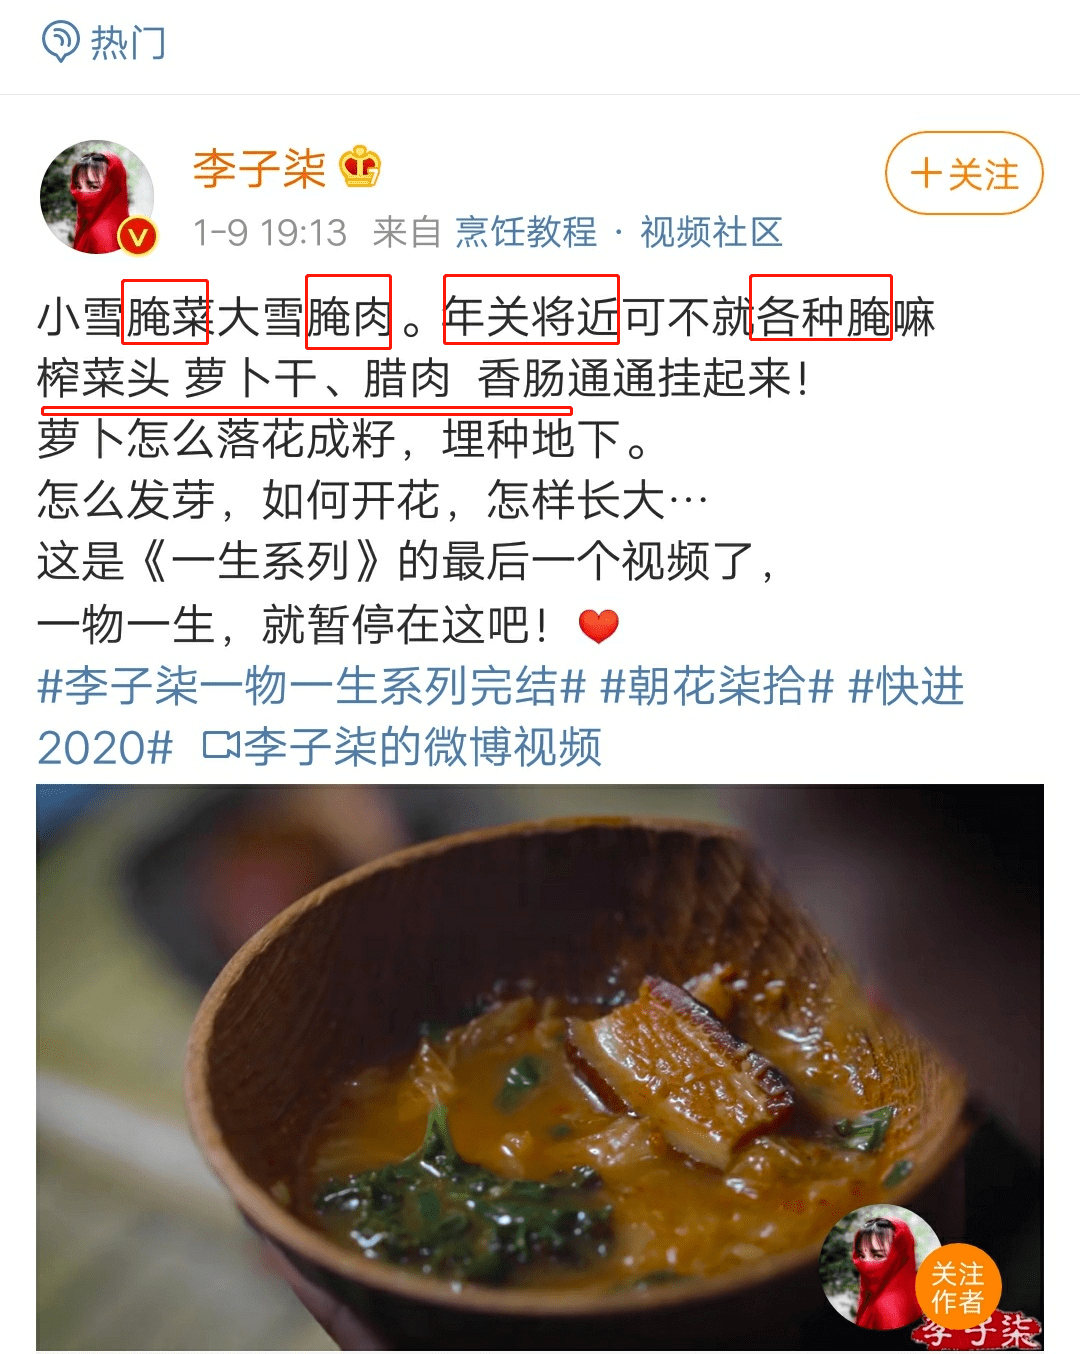Tap the post timestamp 1-9 19:13

pos(270,232)
